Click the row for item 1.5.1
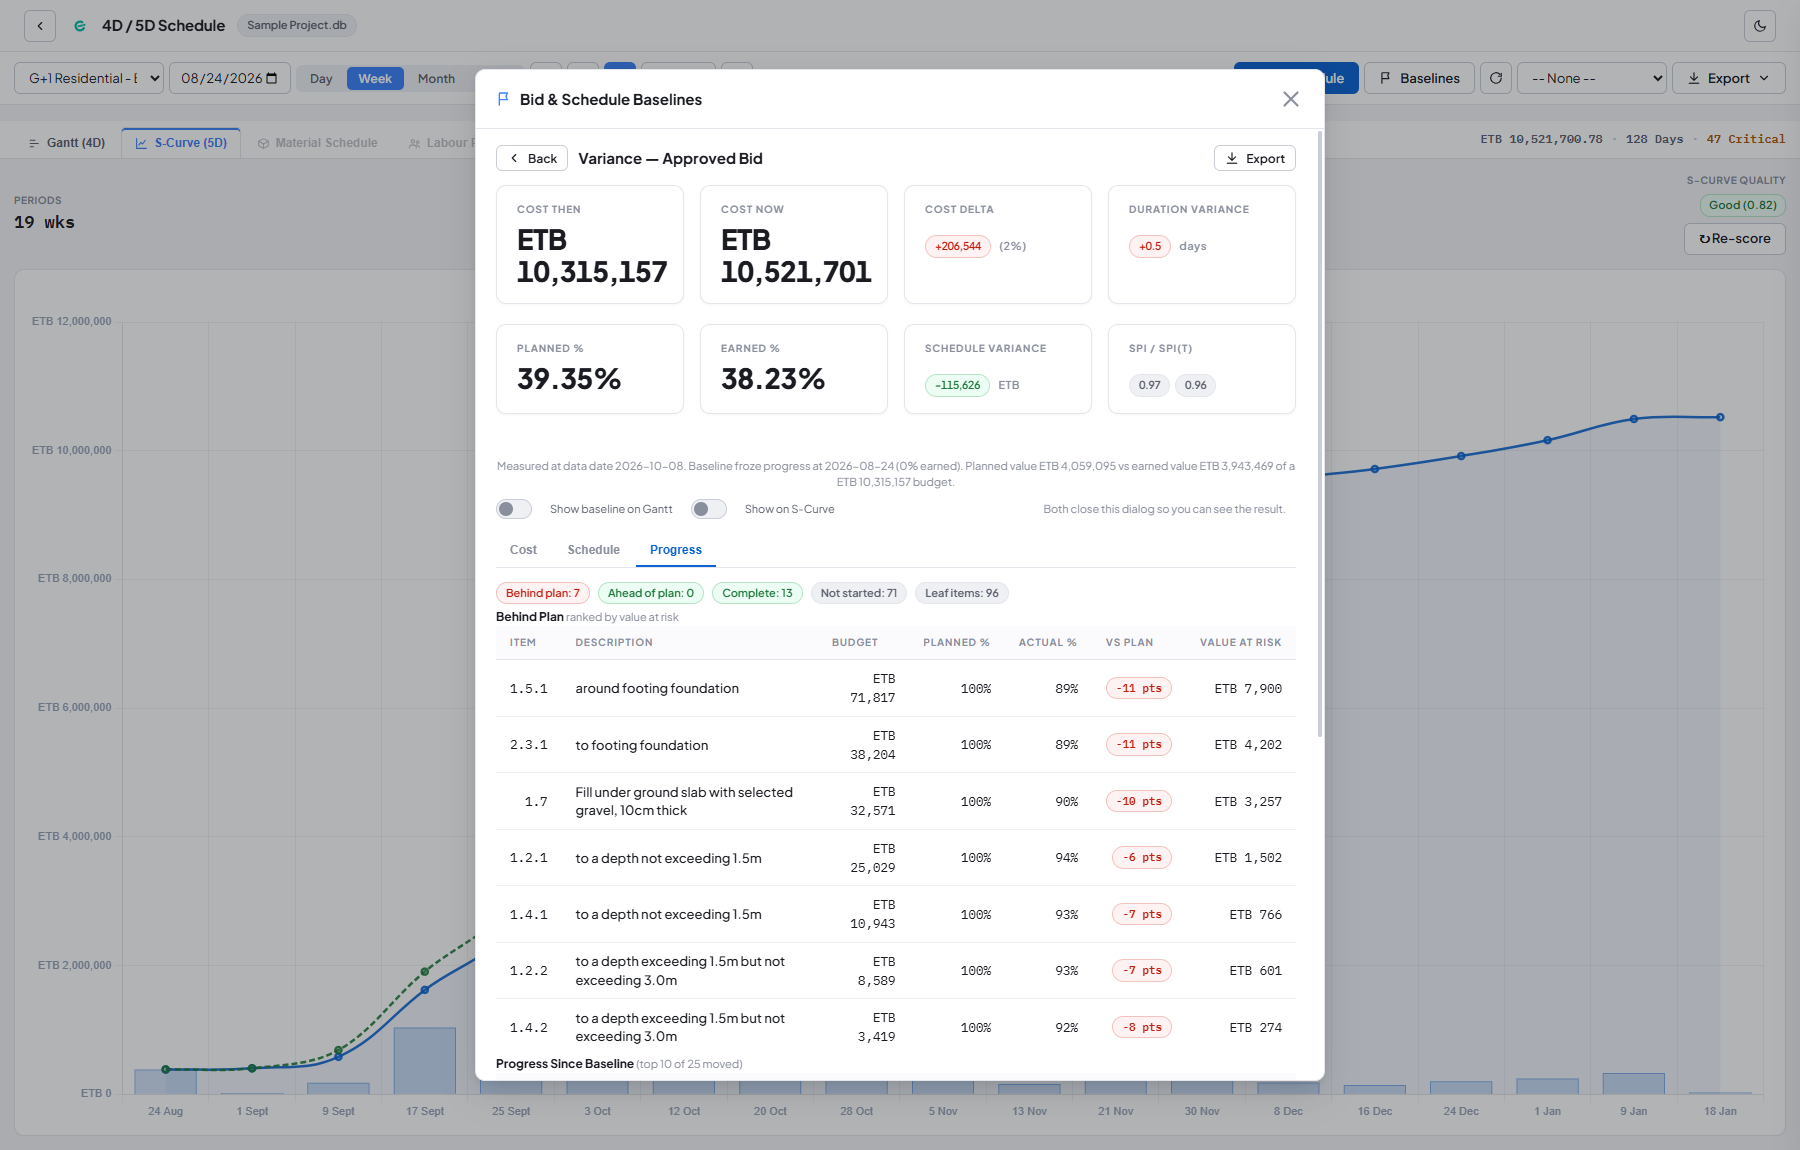 [x=896, y=688]
